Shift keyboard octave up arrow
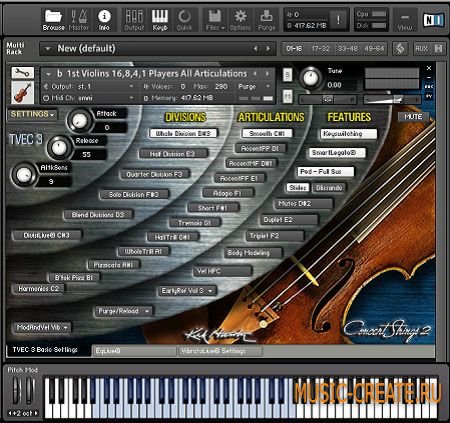 [x=36, y=413]
